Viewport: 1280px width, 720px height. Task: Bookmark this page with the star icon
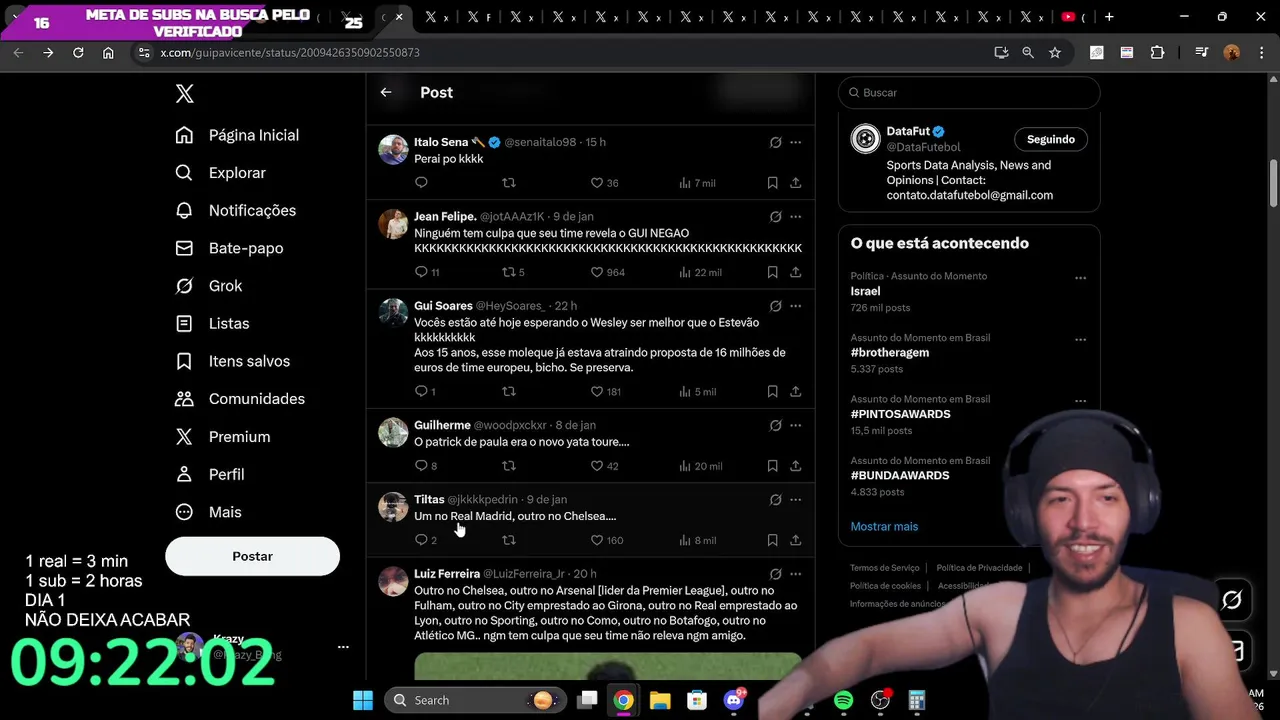pos(1054,53)
